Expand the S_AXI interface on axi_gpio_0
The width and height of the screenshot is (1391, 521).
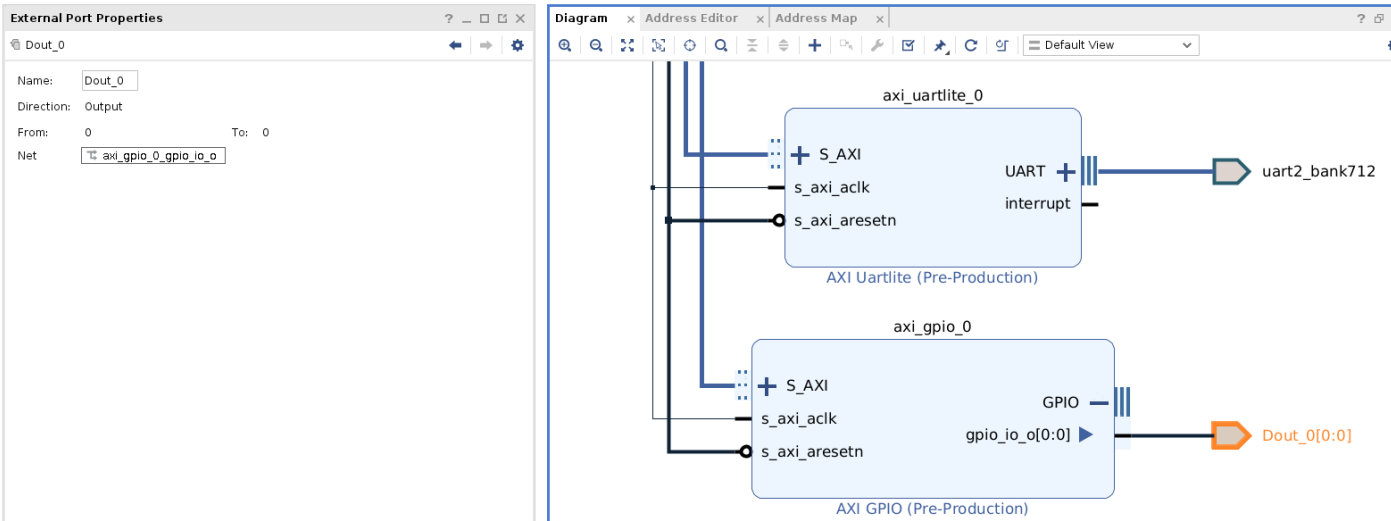(767, 386)
